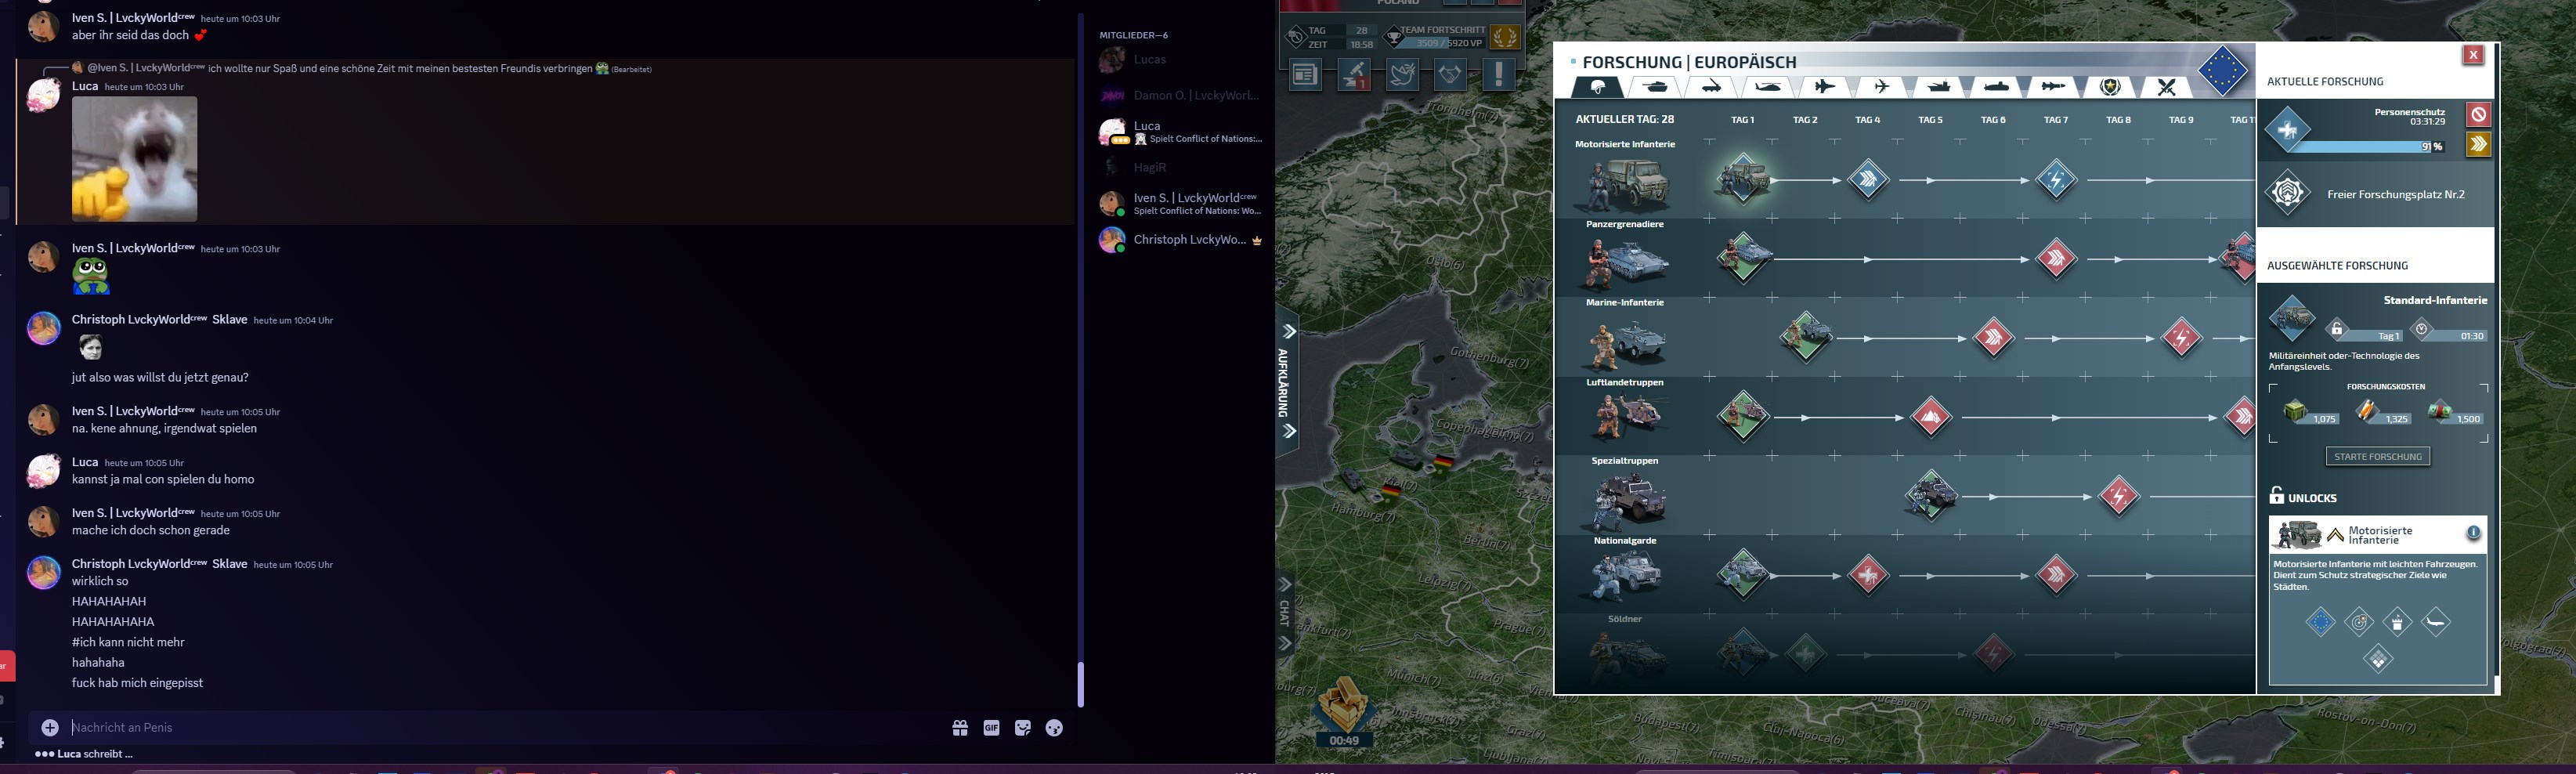Open the sticker picker in chat bar
Screen dimensions: 2576x774
(1022, 728)
